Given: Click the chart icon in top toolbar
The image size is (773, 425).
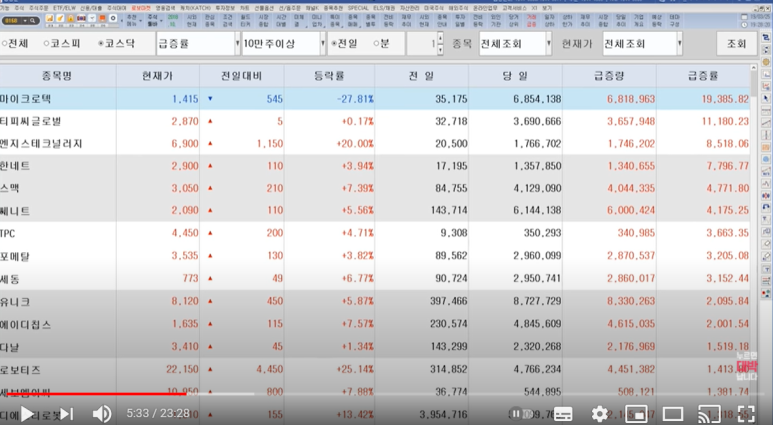Looking at the screenshot, I should tap(50, 18).
